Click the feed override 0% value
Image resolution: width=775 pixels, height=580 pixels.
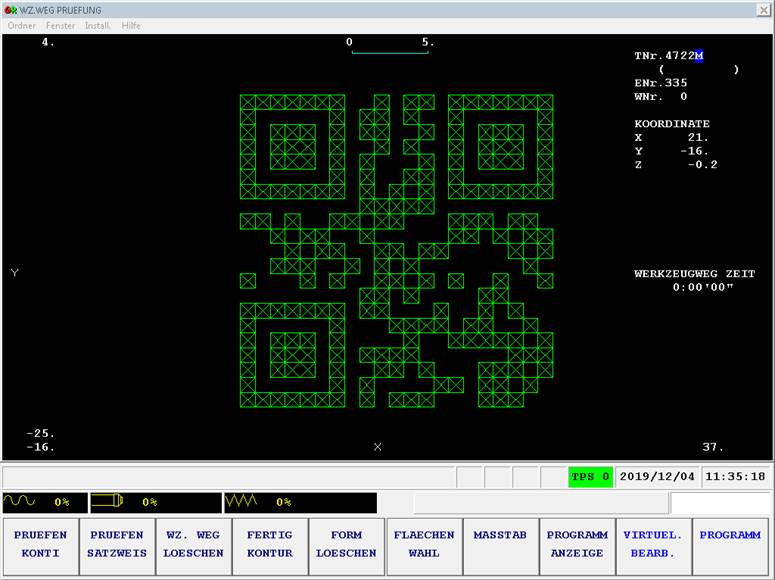click(x=62, y=502)
